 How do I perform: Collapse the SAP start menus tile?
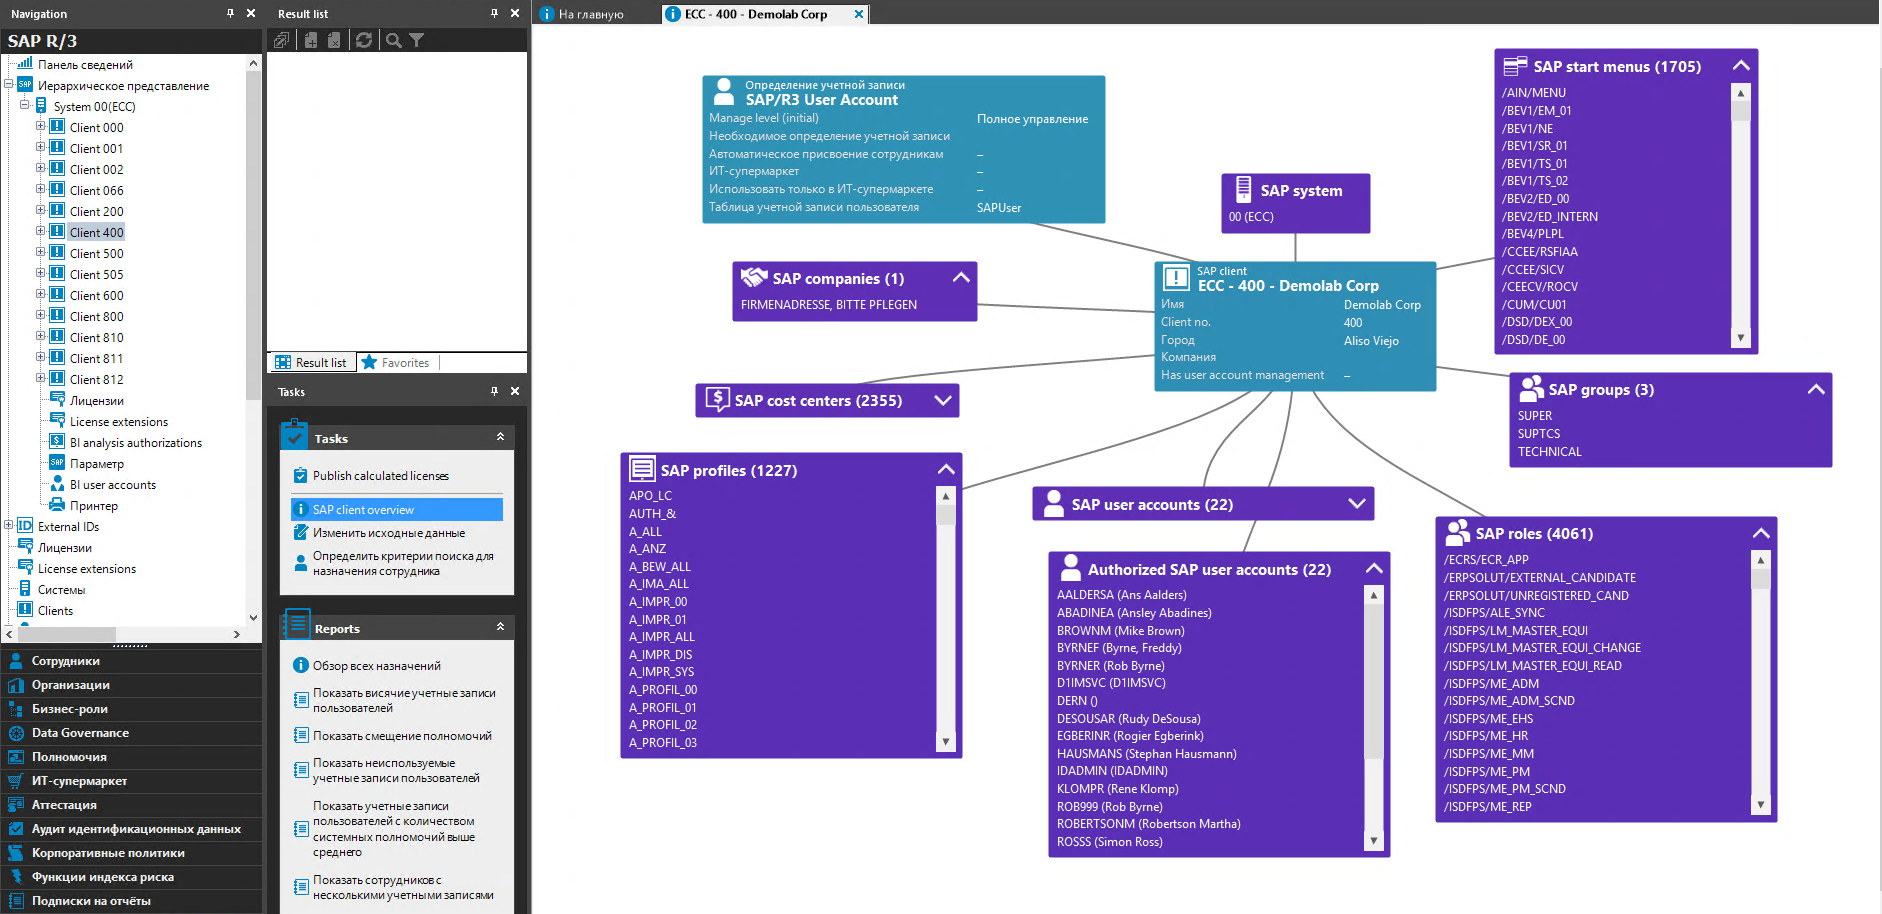pyautogui.click(x=1740, y=65)
